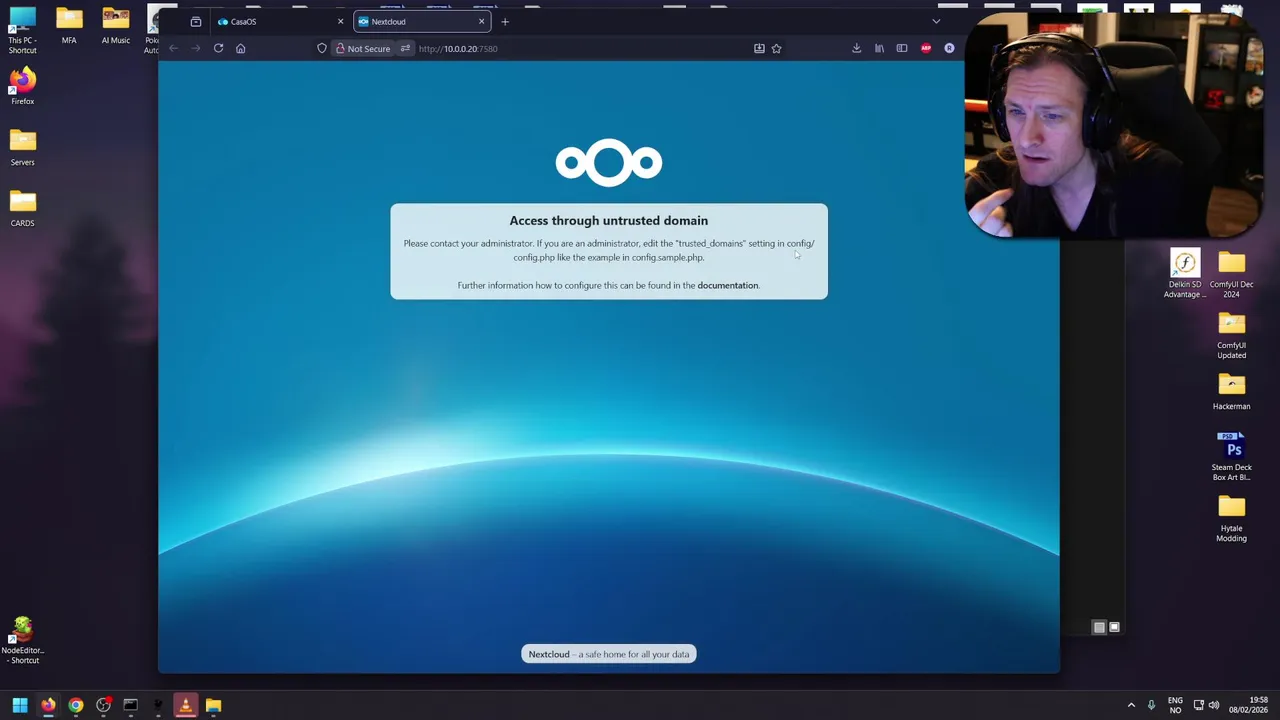Image resolution: width=1280 pixels, height=720 pixels.
Task: Select the Steam Deck Box Art PSD file
Action: point(1231,457)
